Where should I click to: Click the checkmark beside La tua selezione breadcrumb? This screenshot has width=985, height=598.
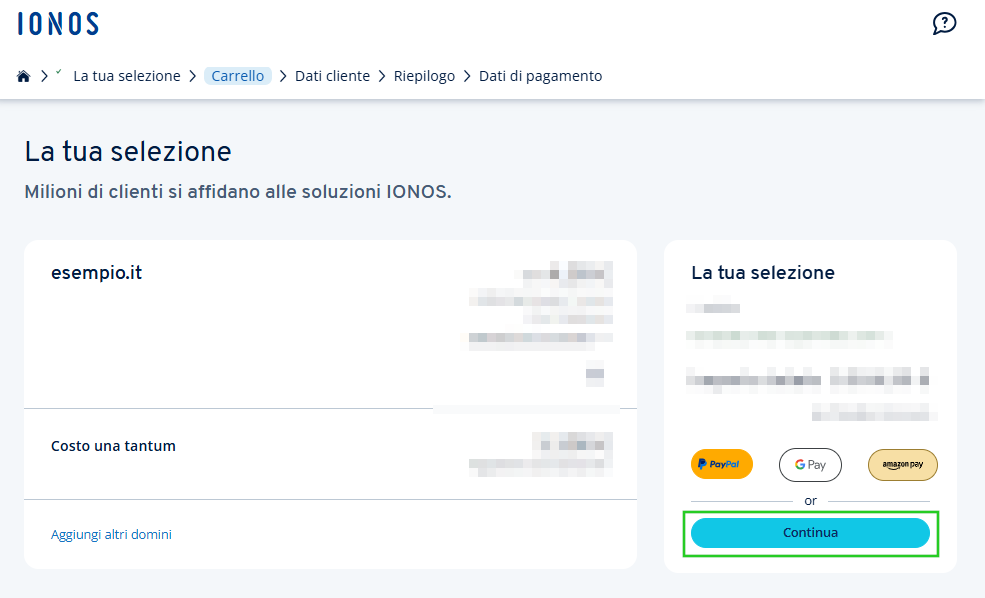(59, 73)
